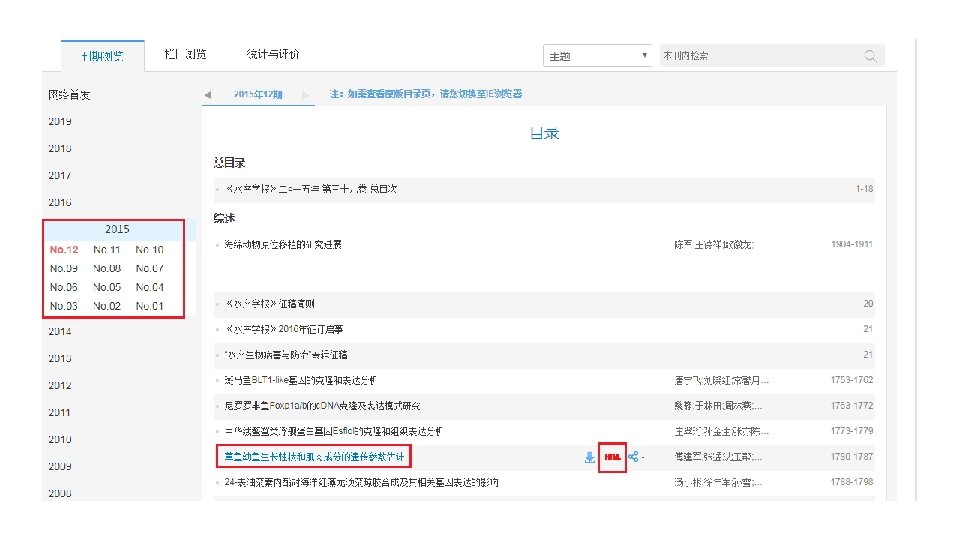Open the Foxp1a/b cDNA cloning article
Viewport: 960px width, 540px height.
click(x=322, y=406)
